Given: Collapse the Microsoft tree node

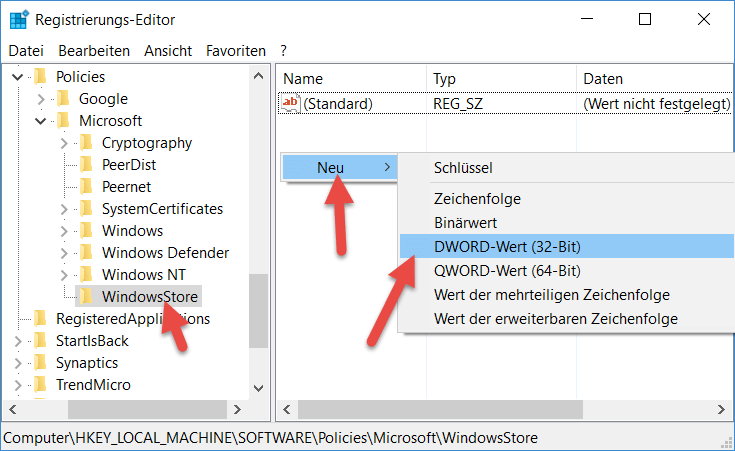Looking at the screenshot, I should click(41, 121).
